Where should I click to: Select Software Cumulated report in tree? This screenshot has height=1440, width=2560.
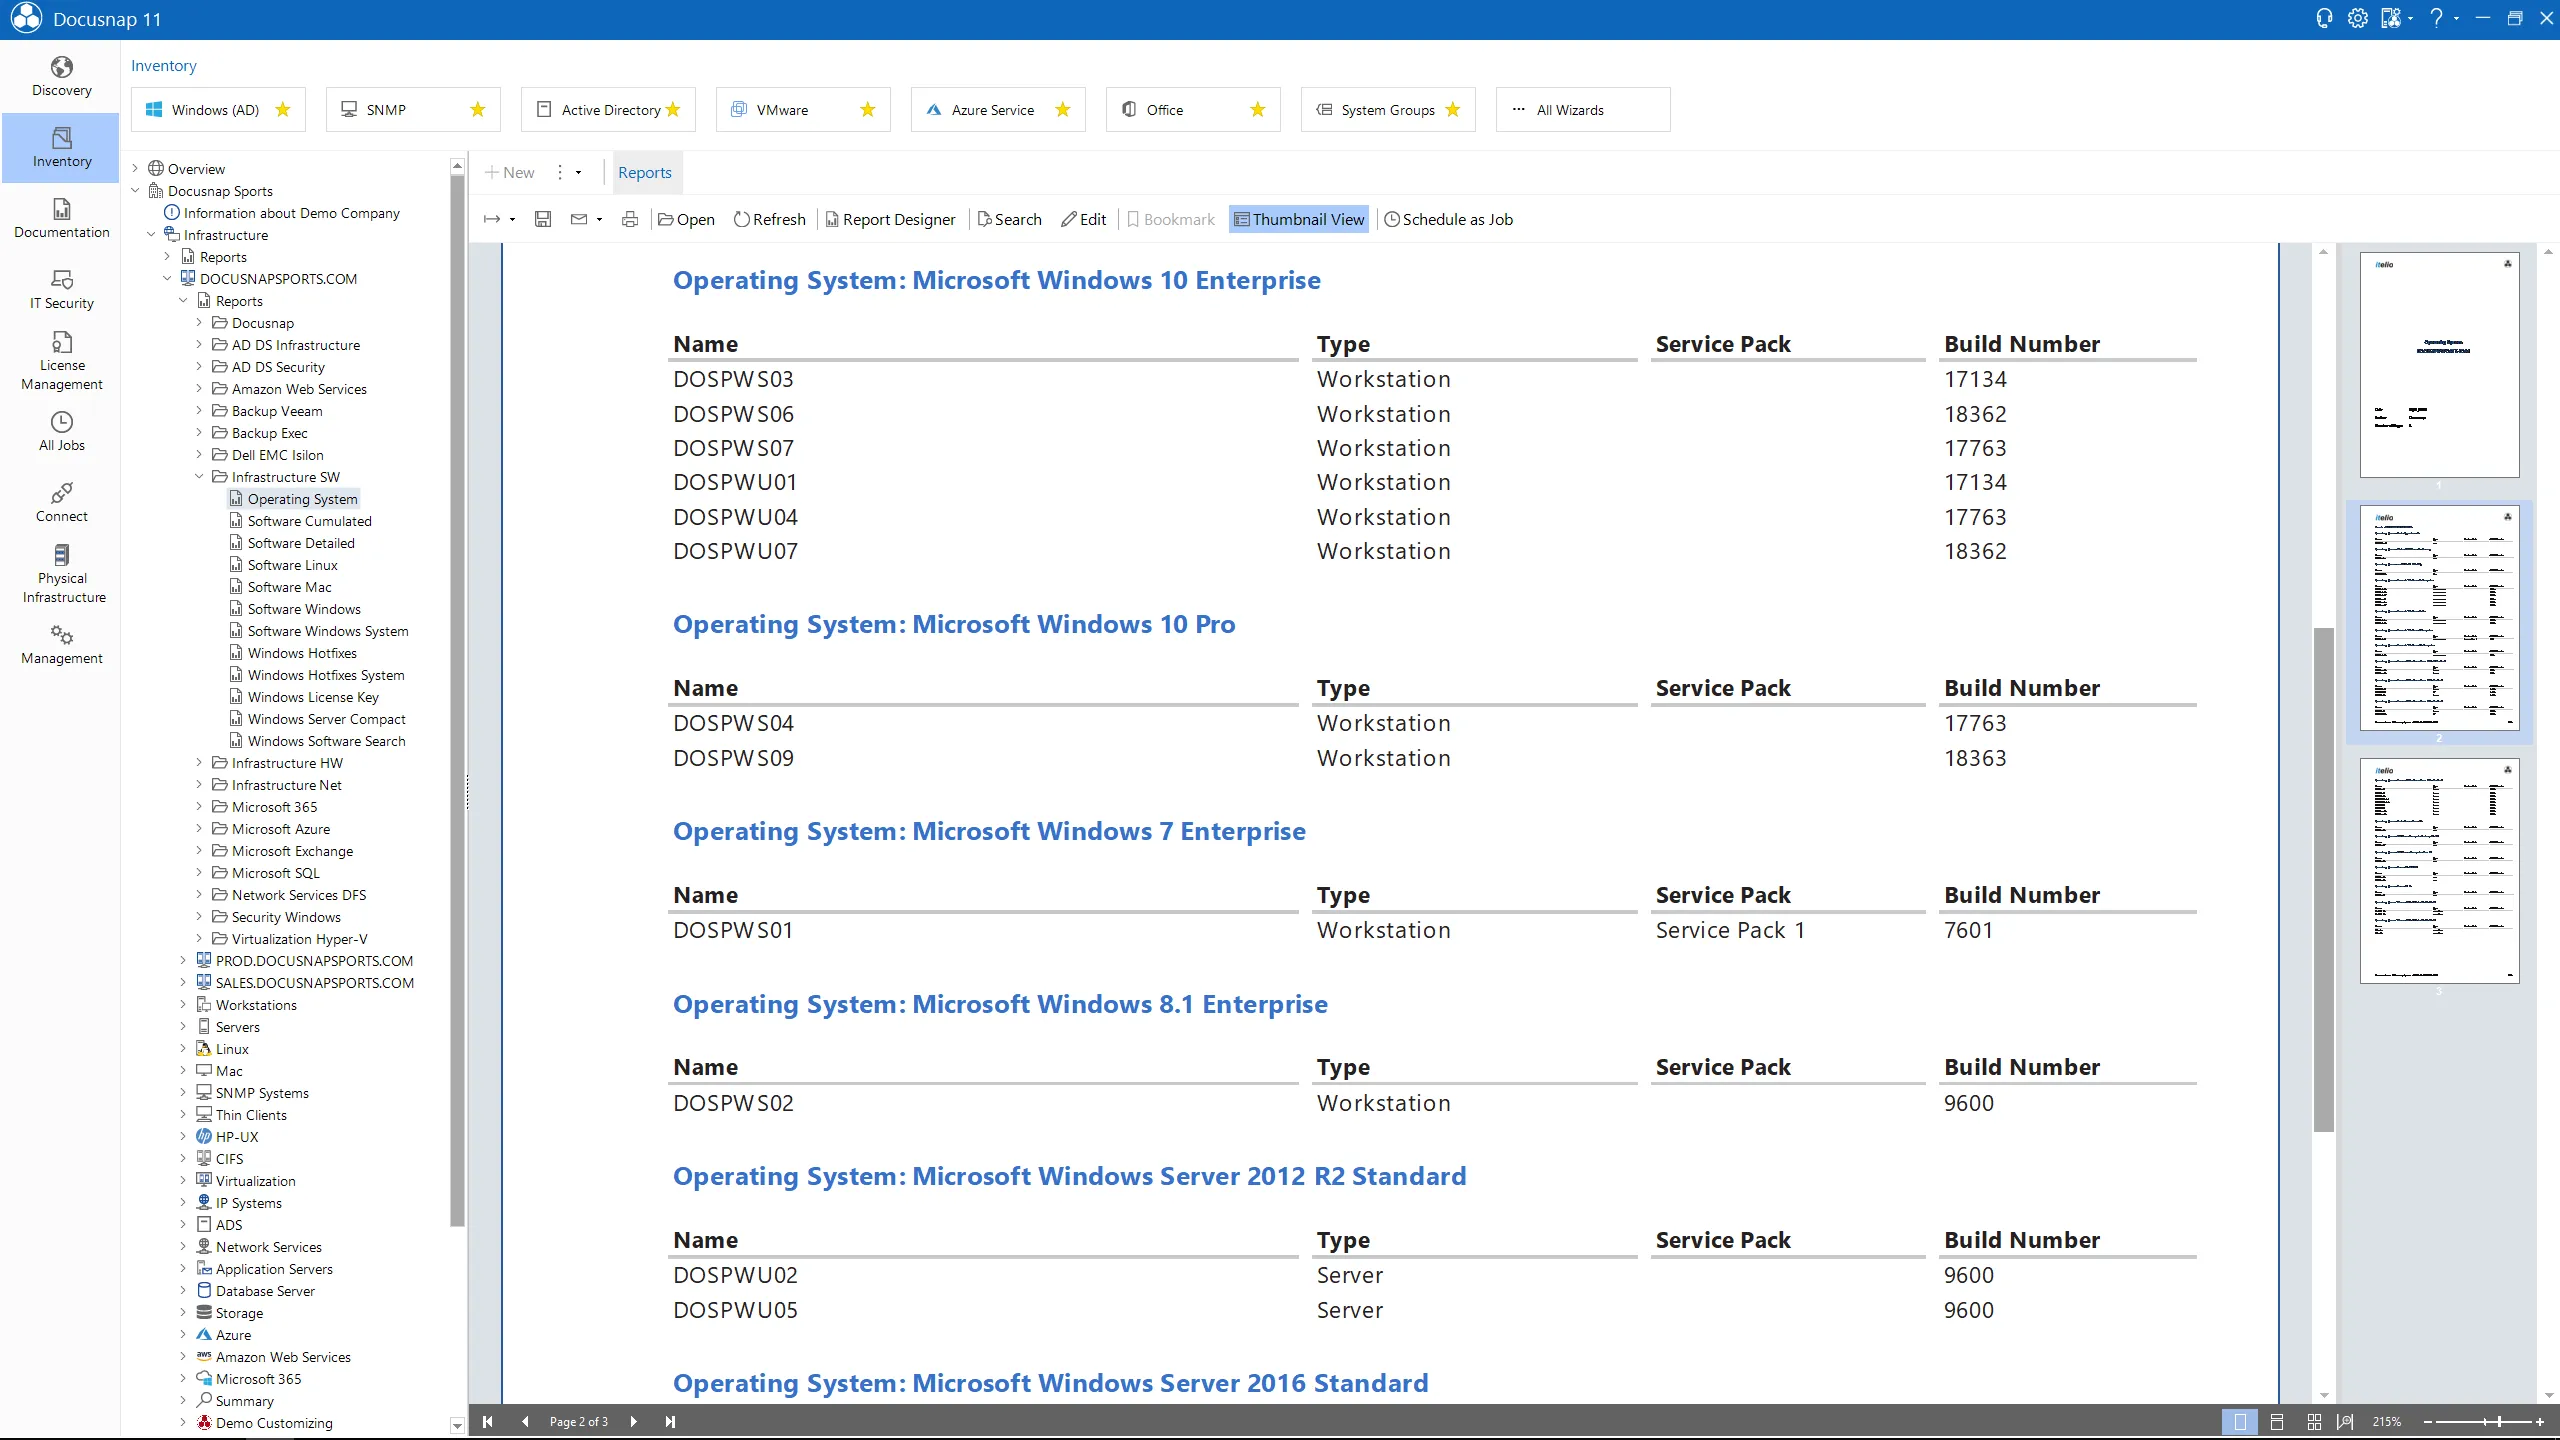point(309,521)
